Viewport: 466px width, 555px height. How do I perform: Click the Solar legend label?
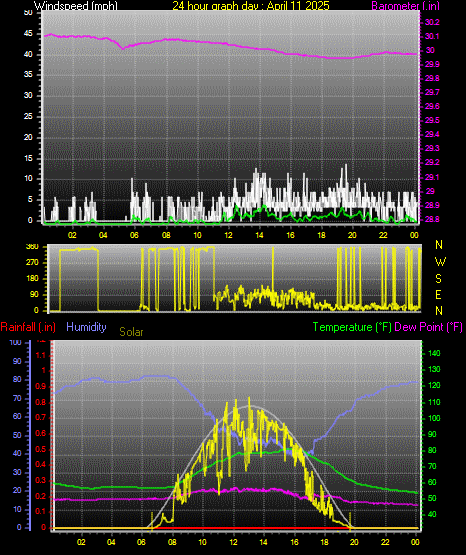tap(131, 332)
